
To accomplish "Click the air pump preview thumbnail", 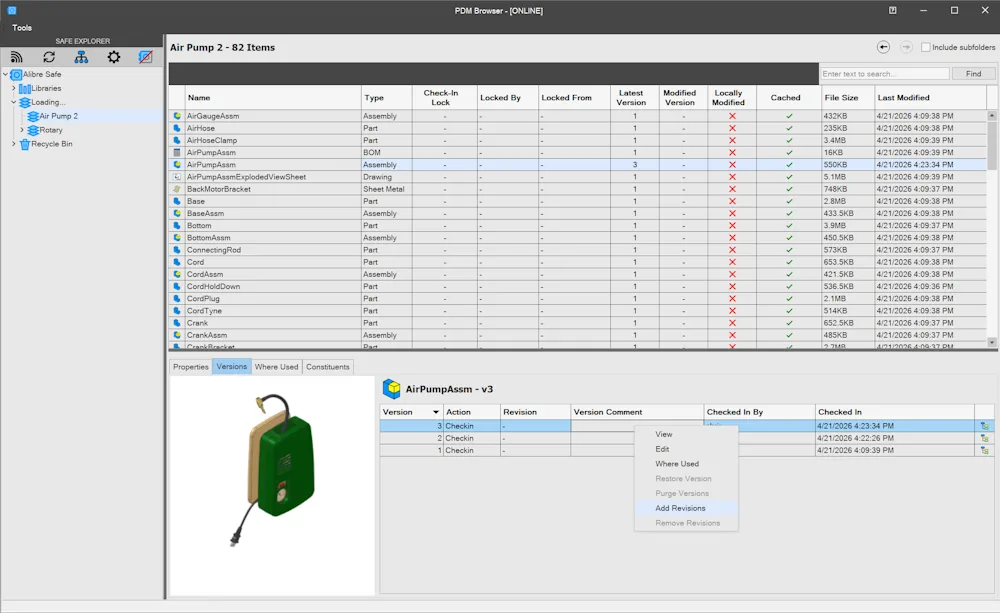I will [x=272, y=485].
